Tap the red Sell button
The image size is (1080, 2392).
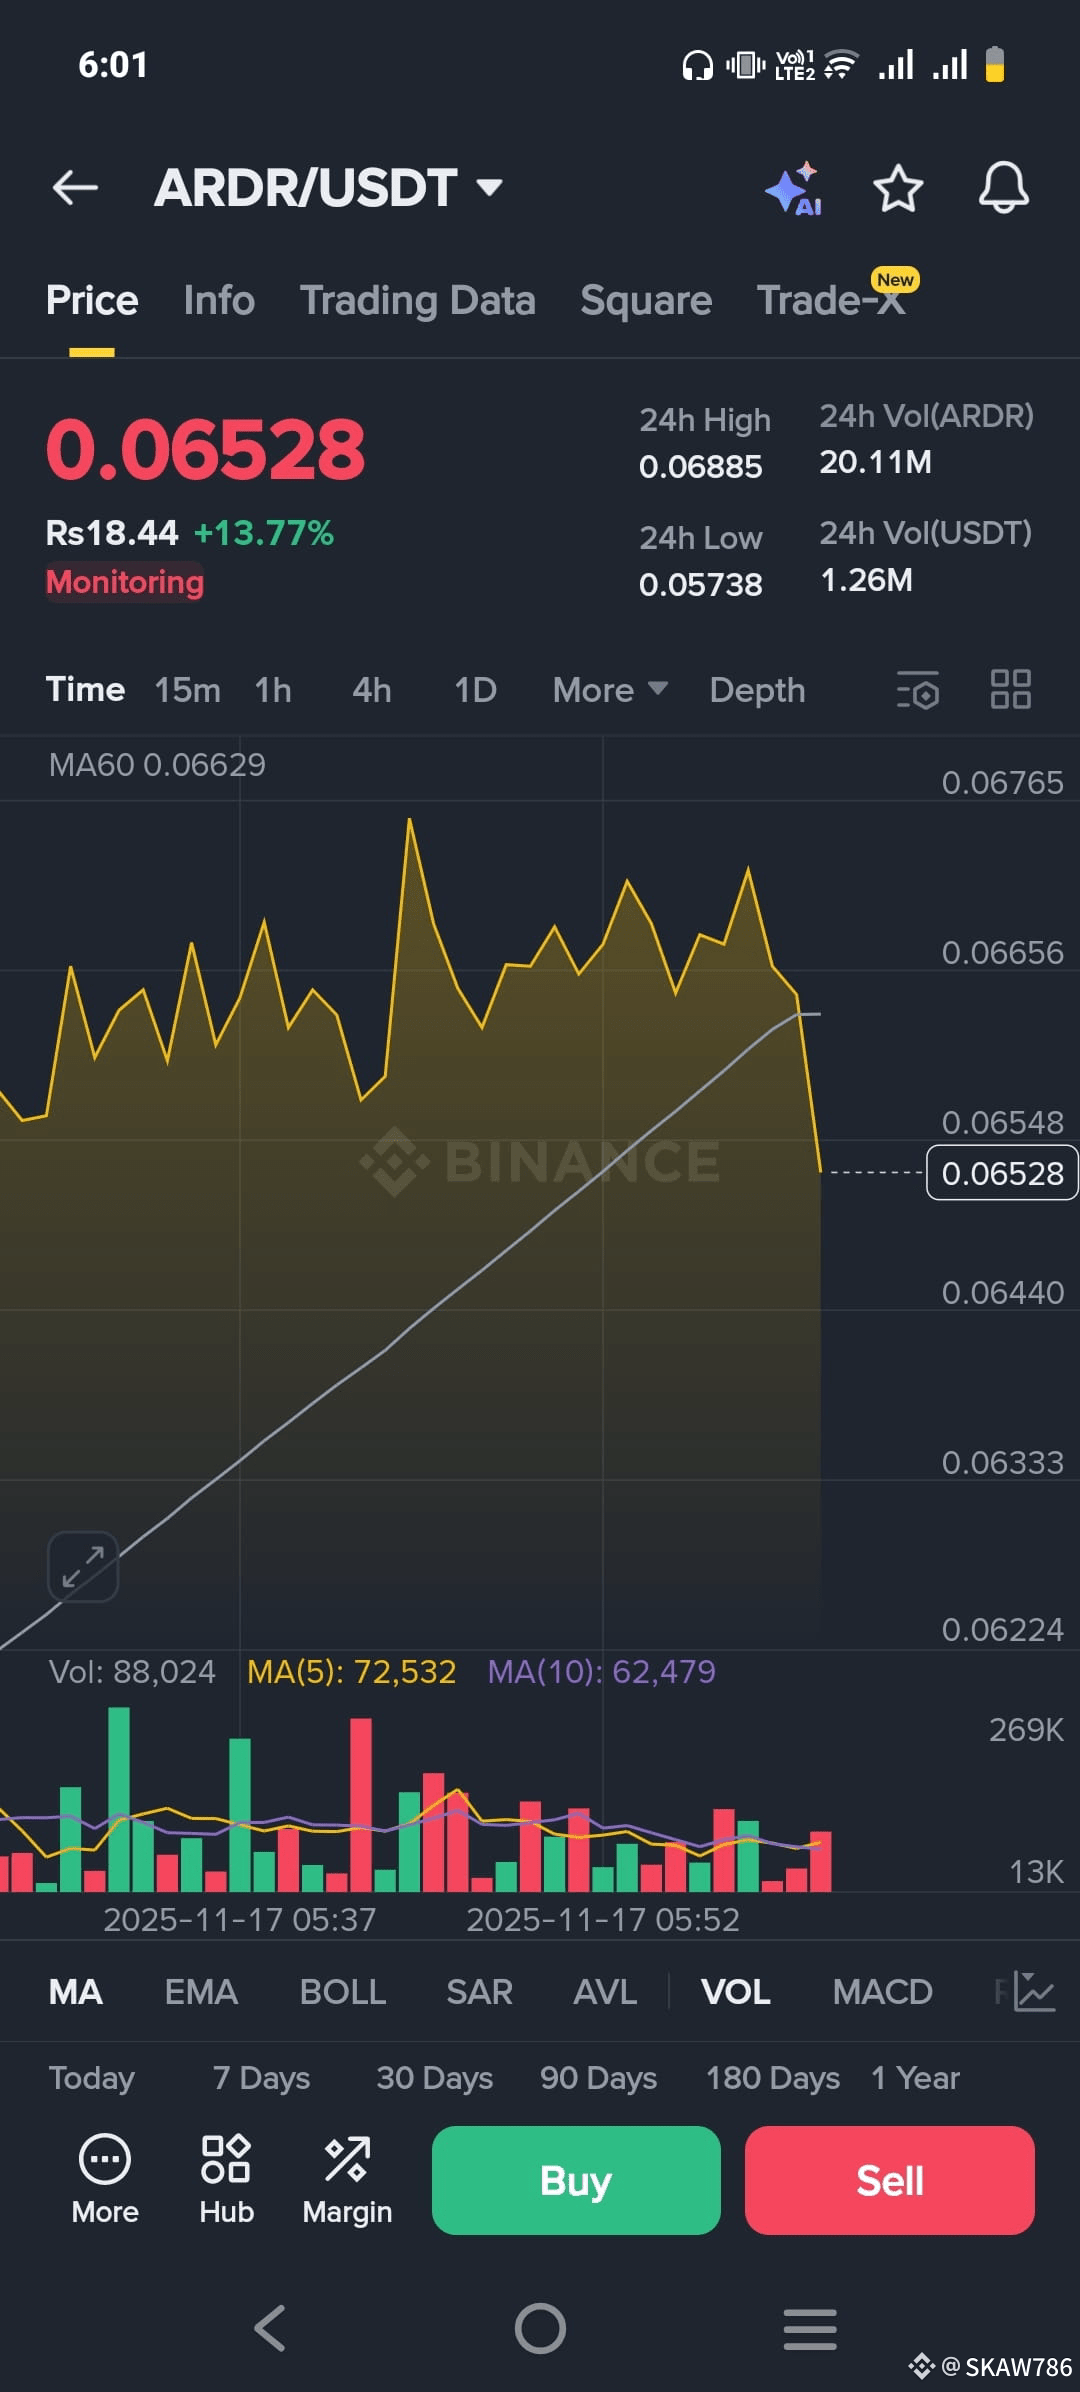tap(890, 2180)
